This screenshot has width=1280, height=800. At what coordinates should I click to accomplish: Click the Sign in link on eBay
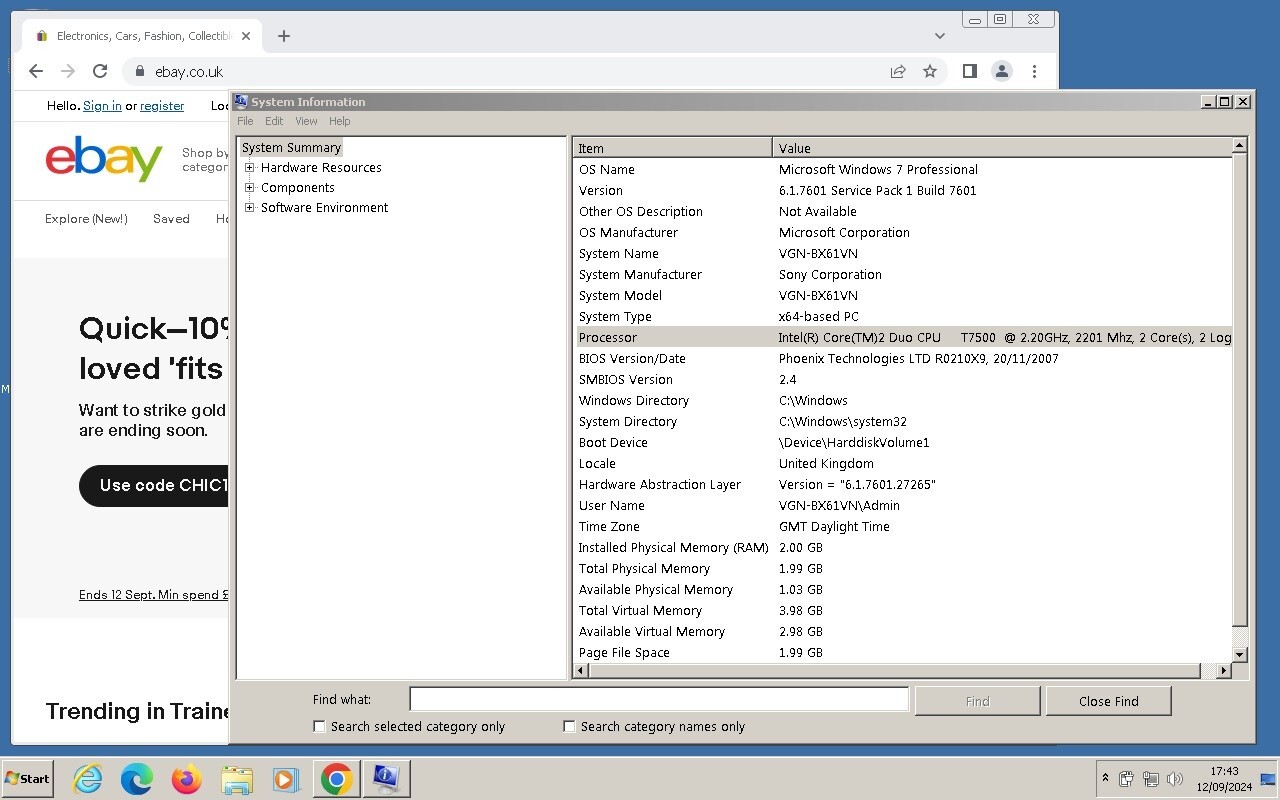[x=102, y=106]
